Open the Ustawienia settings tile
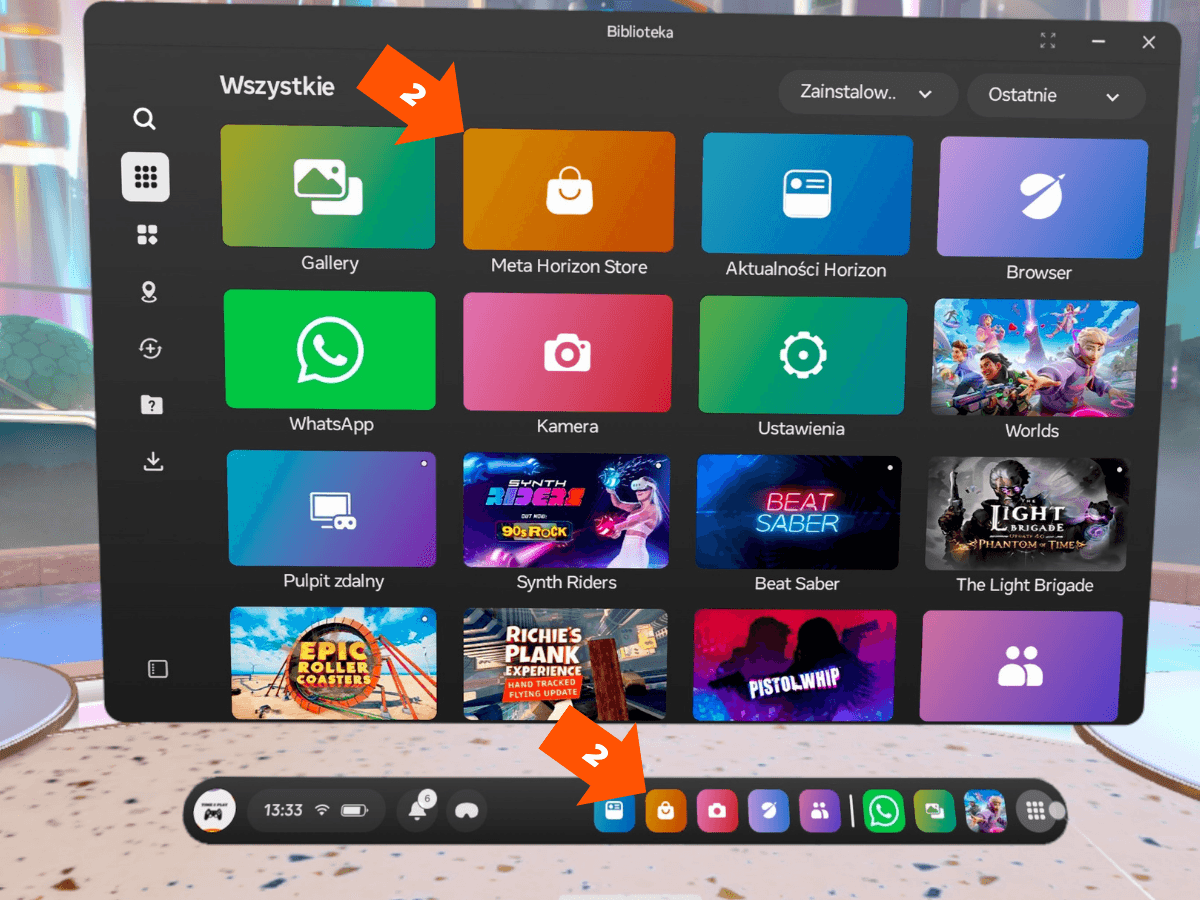The width and height of the screenshot is (1200, 900). point(802,355)
